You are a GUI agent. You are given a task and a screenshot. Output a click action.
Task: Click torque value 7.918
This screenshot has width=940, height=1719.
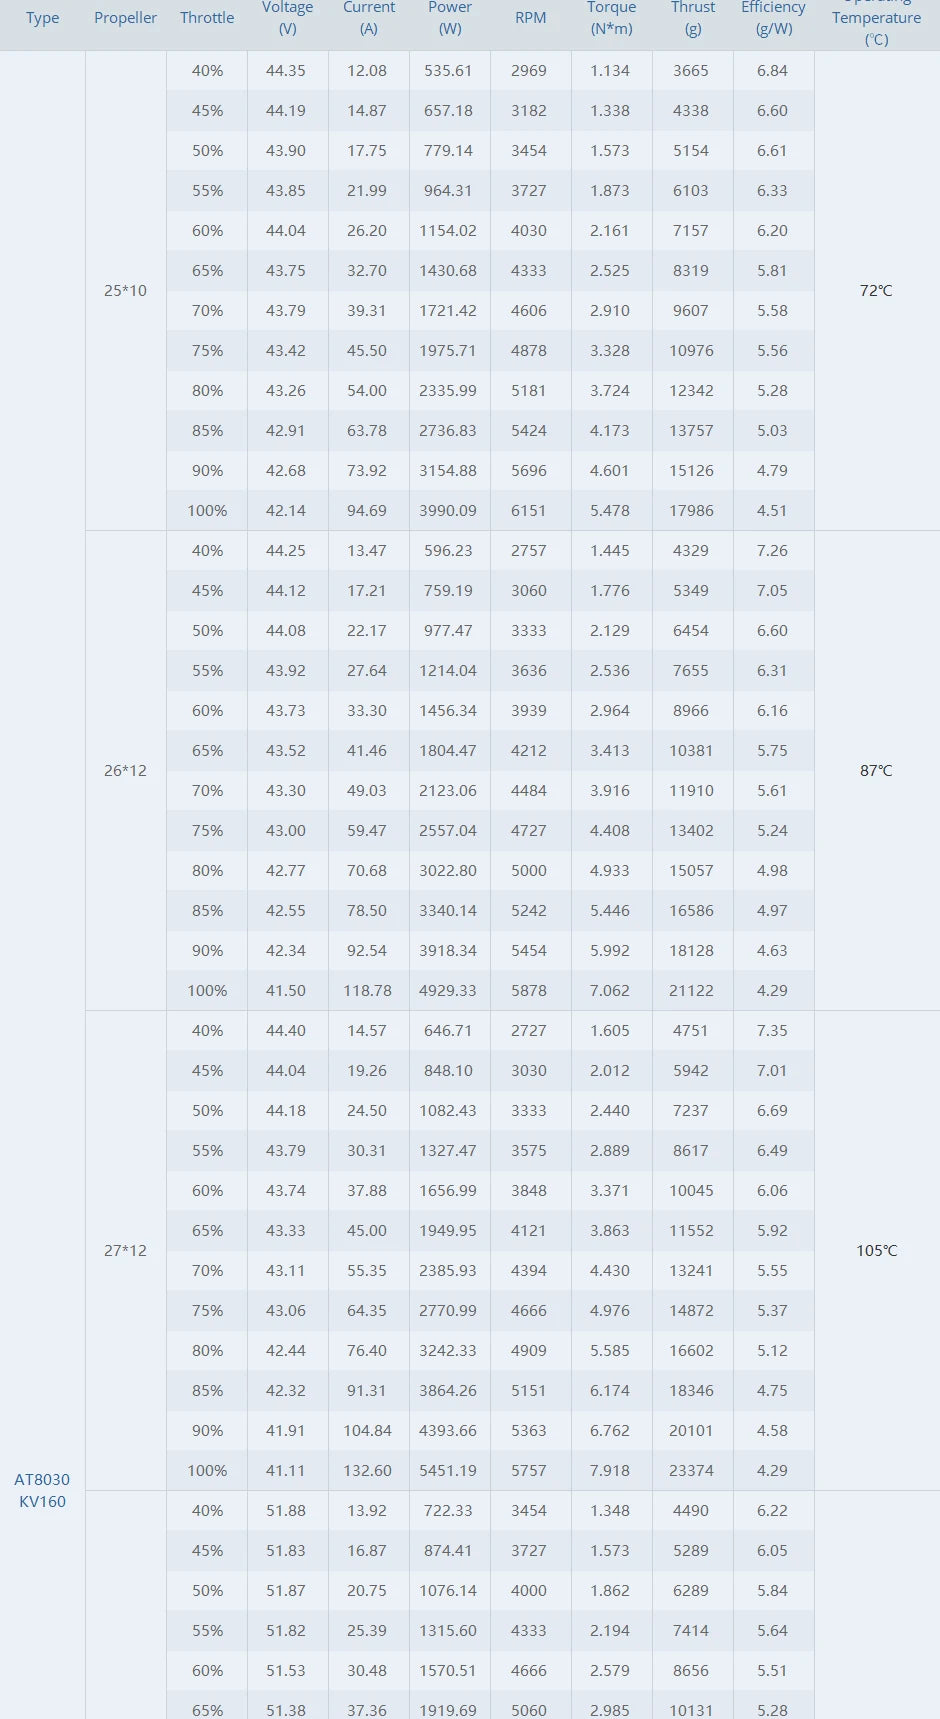[610, 1471]
